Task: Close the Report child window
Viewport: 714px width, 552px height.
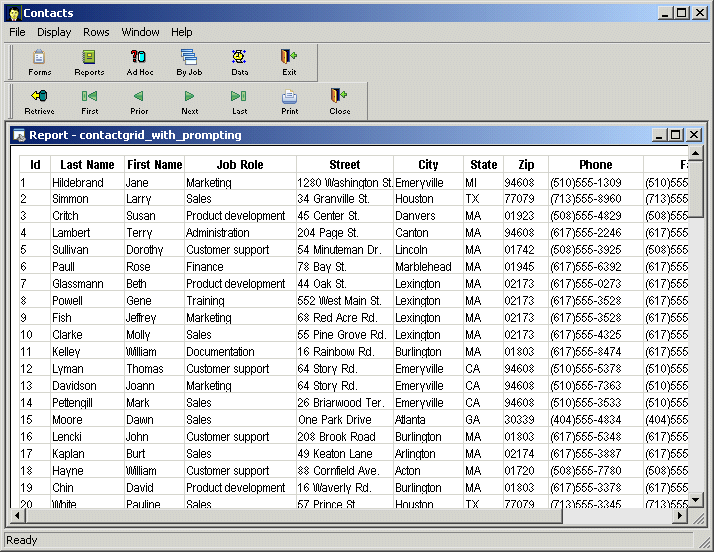Action: pyautogui.click(x=694, y=135)
